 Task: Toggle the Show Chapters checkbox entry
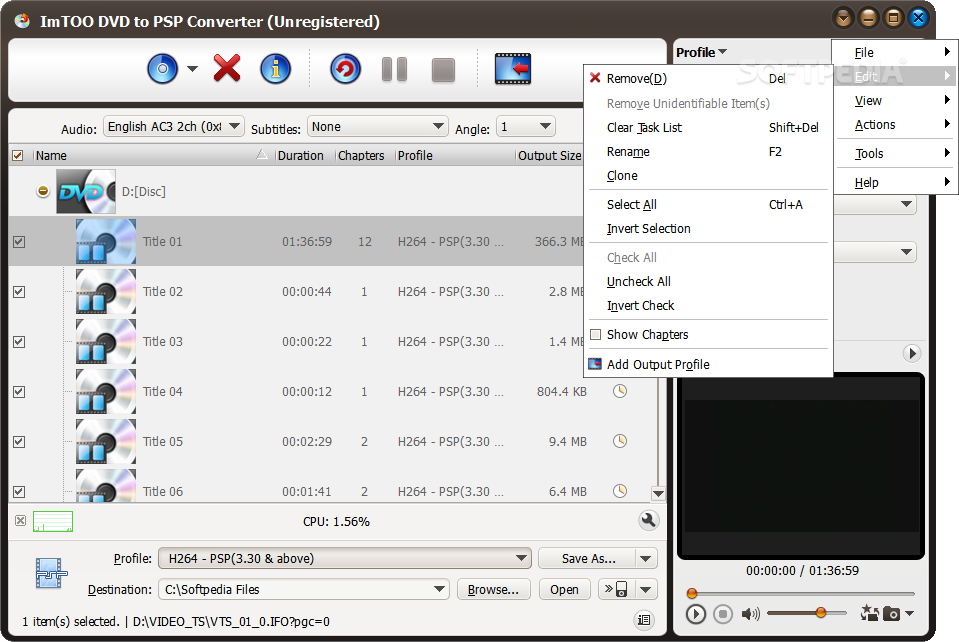pos(708,334)
